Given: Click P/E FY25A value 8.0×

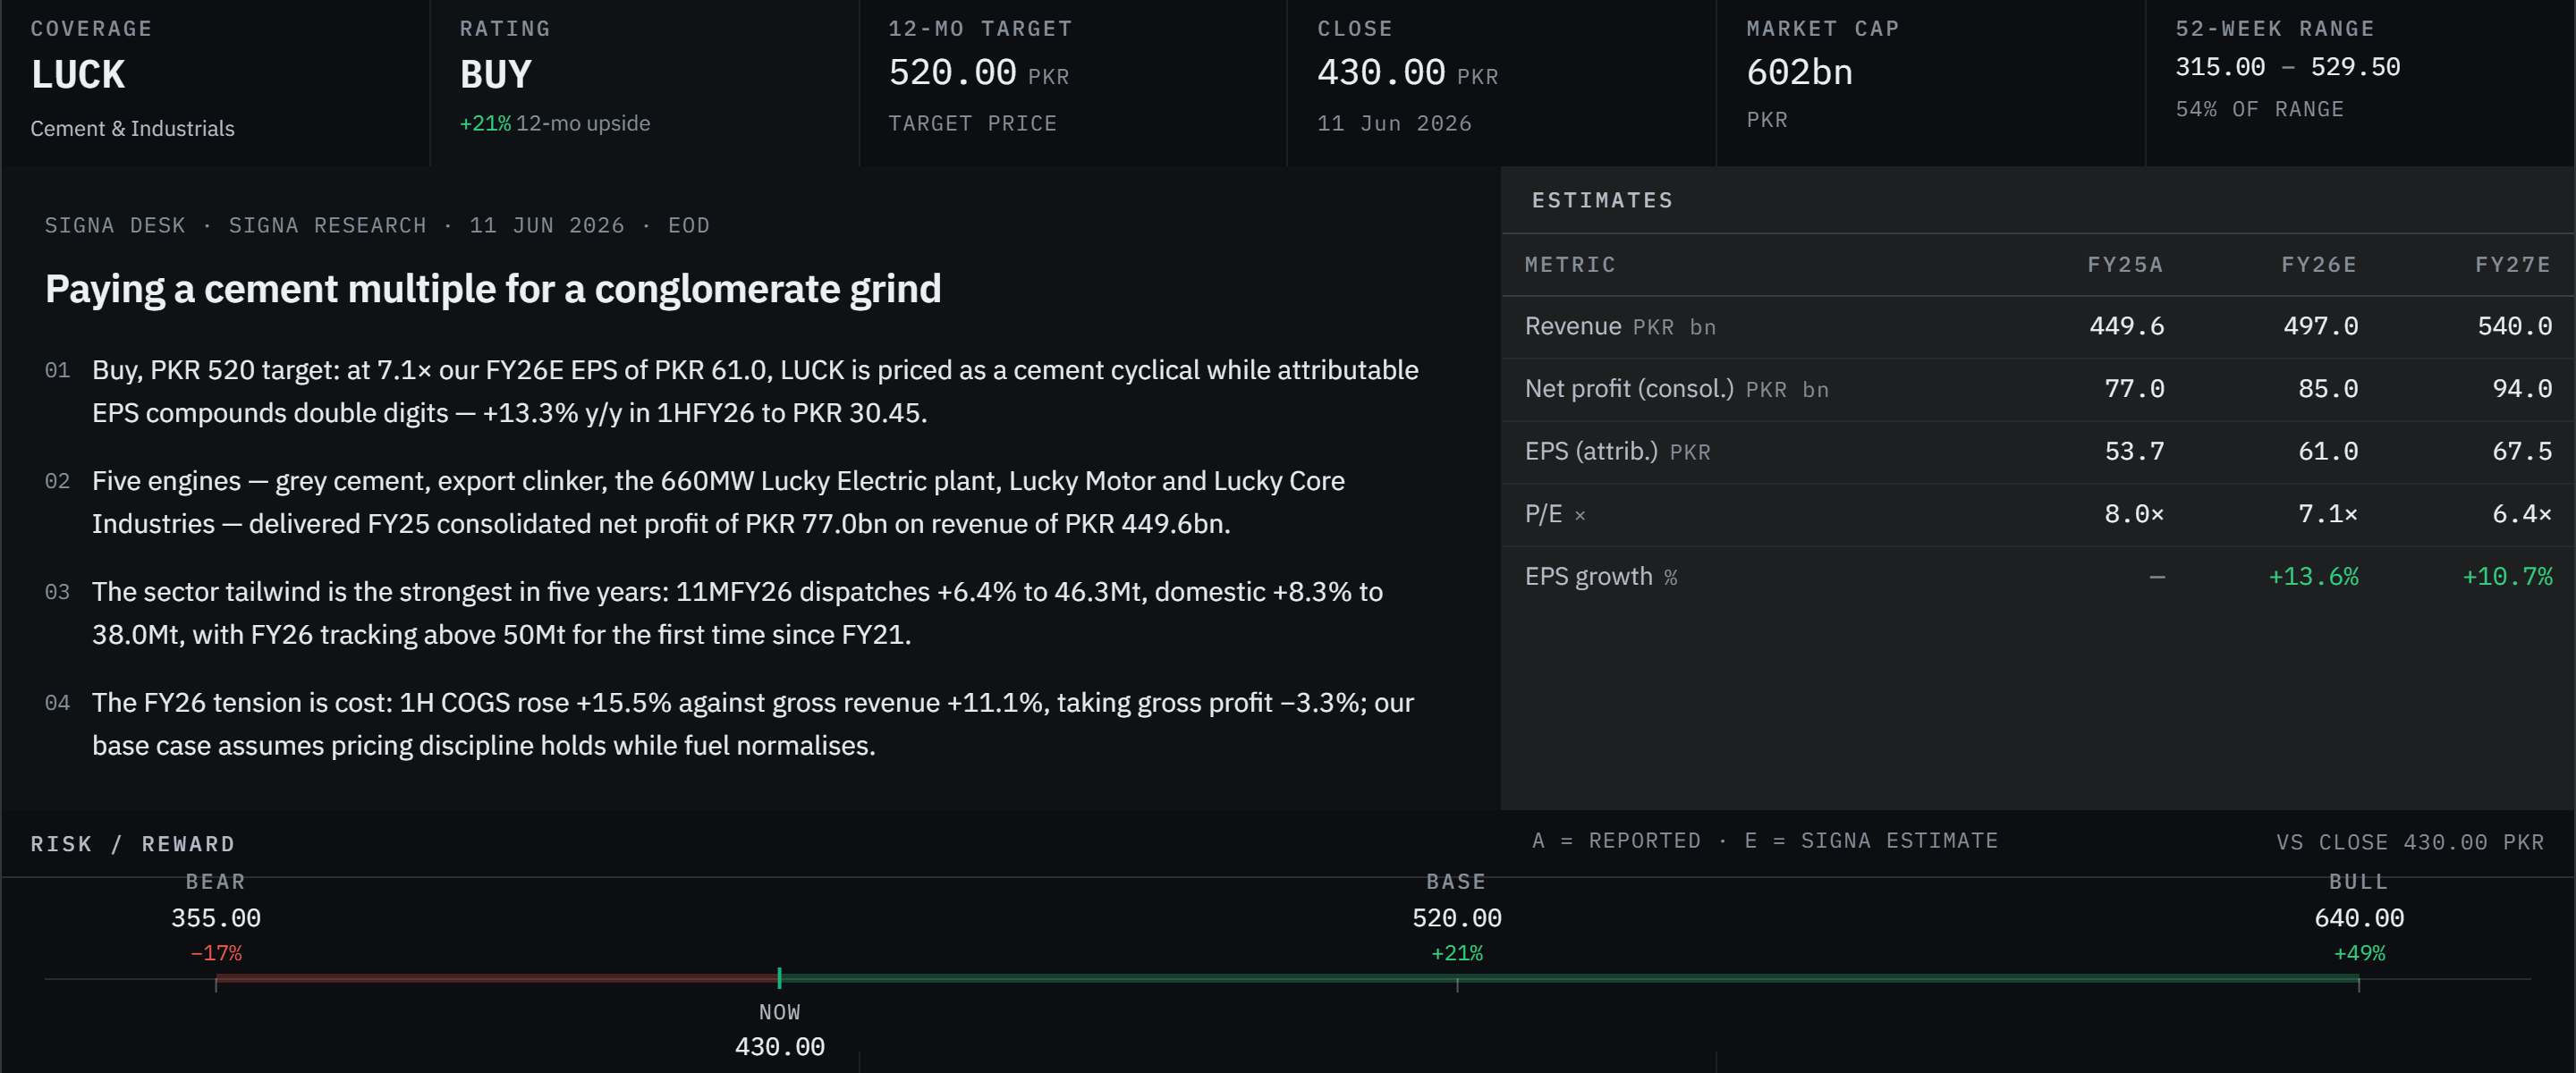Looking at the screenshot, I should pyautogui.click(x=2134, y=514).
